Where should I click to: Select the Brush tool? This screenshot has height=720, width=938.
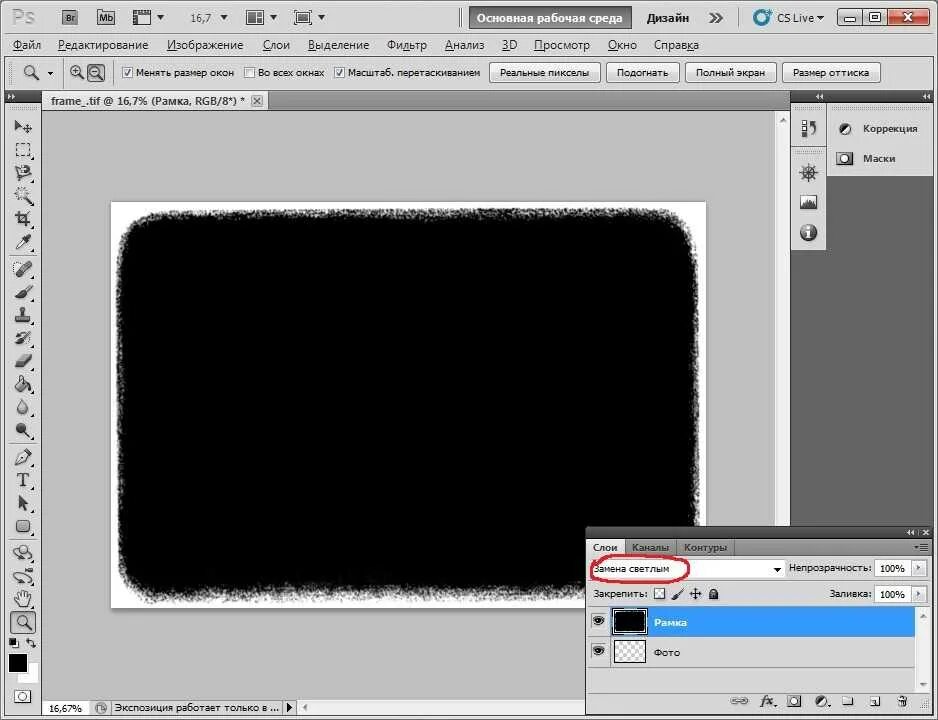[23, 292]
